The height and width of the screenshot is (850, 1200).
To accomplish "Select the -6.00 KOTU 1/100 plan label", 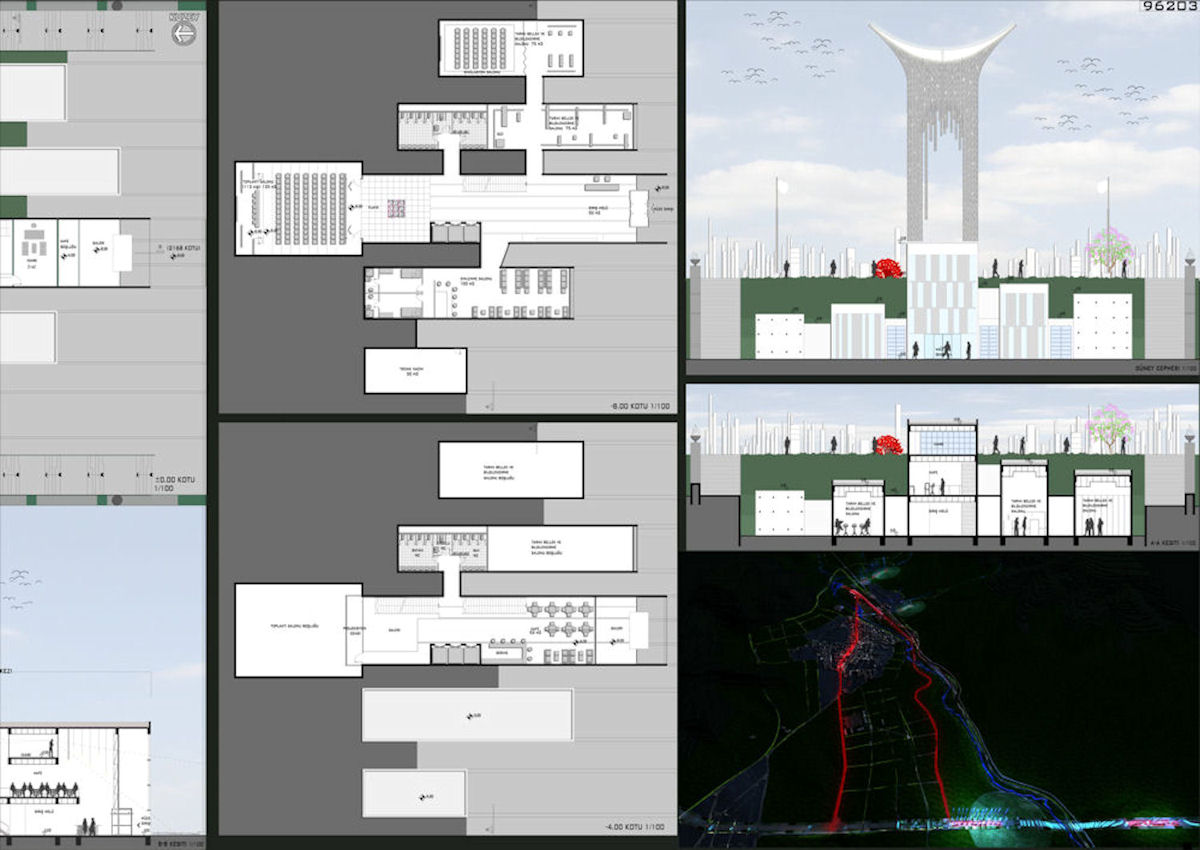I will click(640, 406).
